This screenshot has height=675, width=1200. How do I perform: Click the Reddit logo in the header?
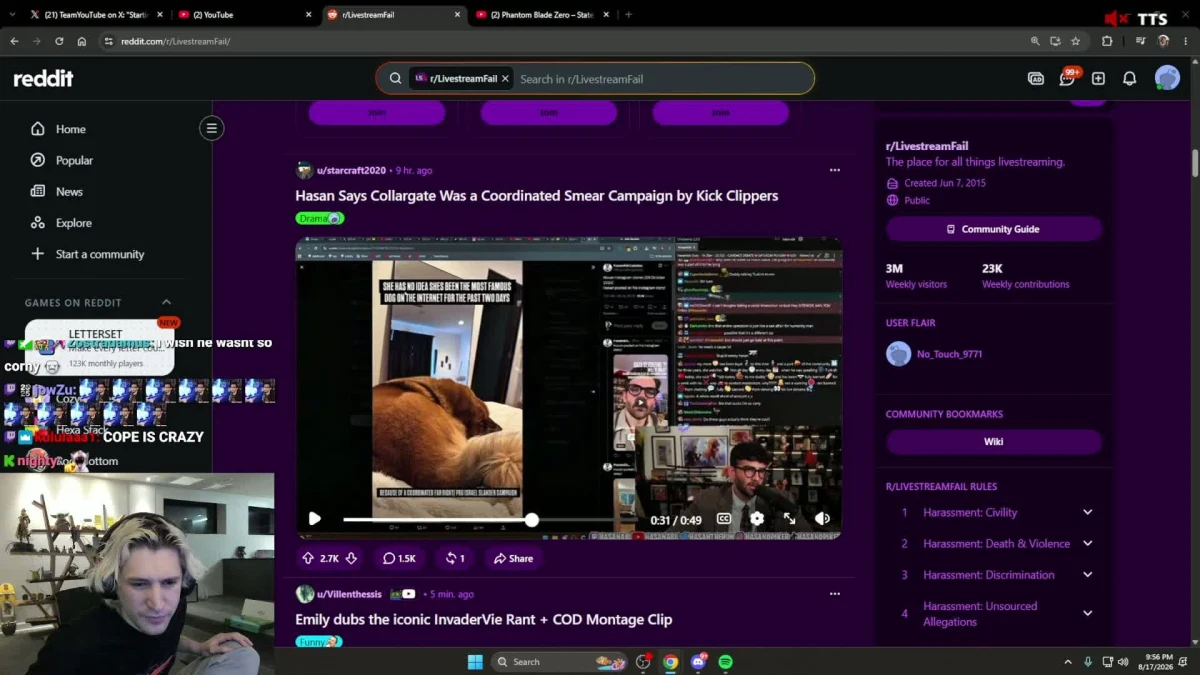(43, 79)
